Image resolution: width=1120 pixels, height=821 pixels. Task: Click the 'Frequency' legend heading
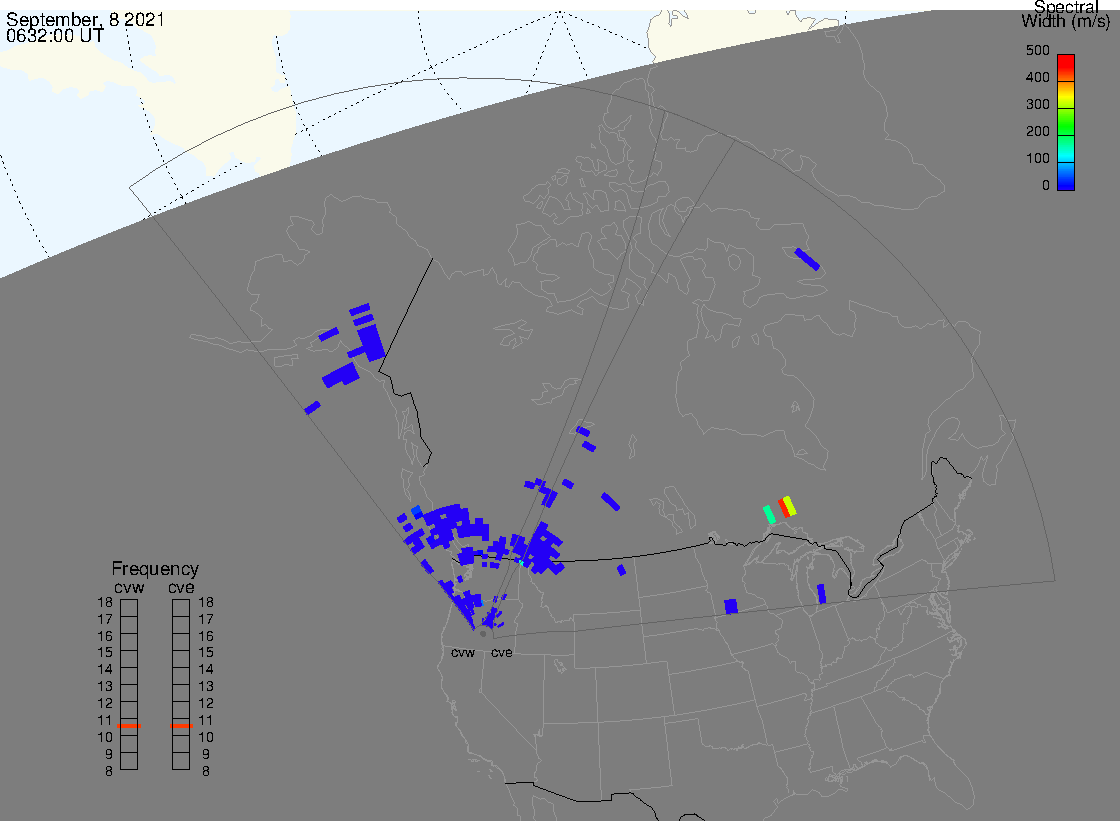coord(155,569)
